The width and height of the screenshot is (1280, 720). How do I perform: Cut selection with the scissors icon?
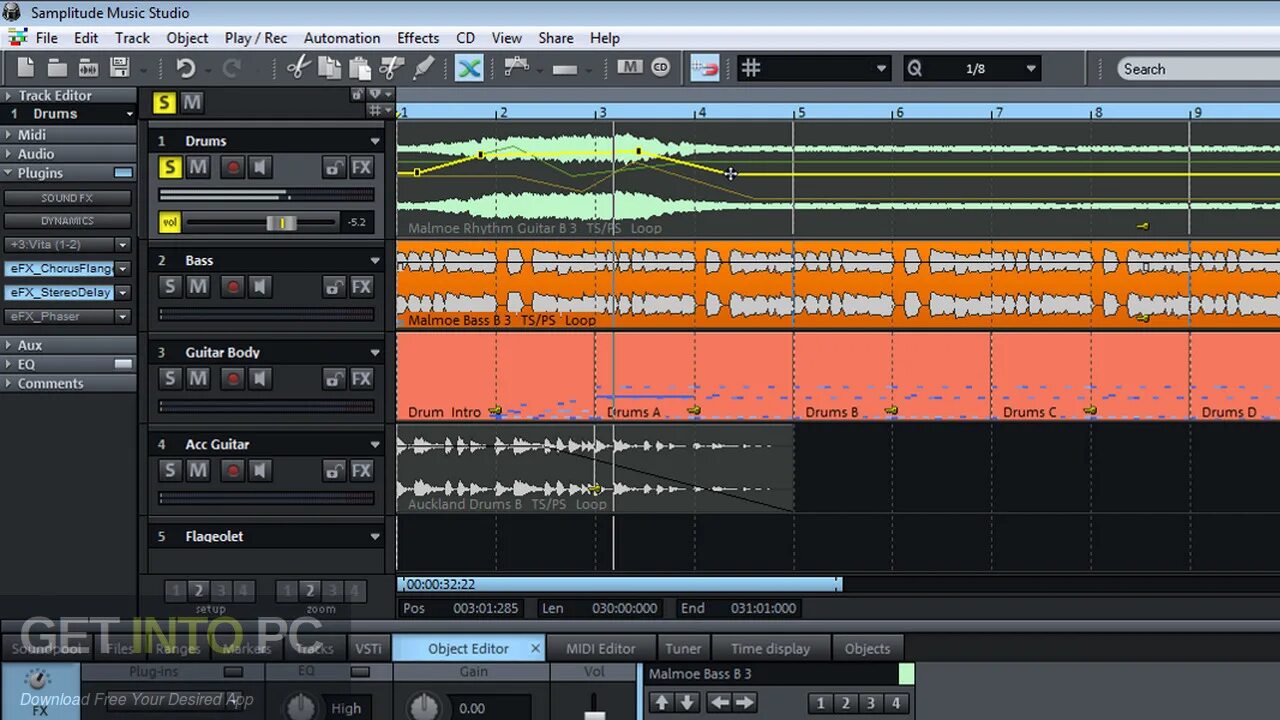(298, 68)
